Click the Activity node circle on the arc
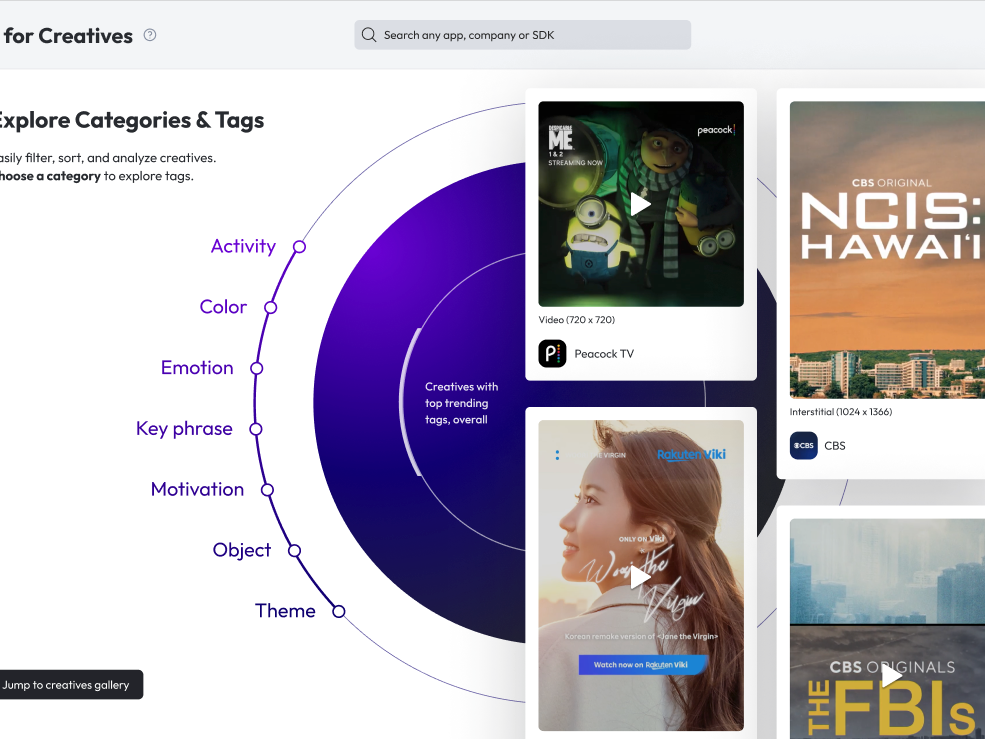 (x=300, y=247)
